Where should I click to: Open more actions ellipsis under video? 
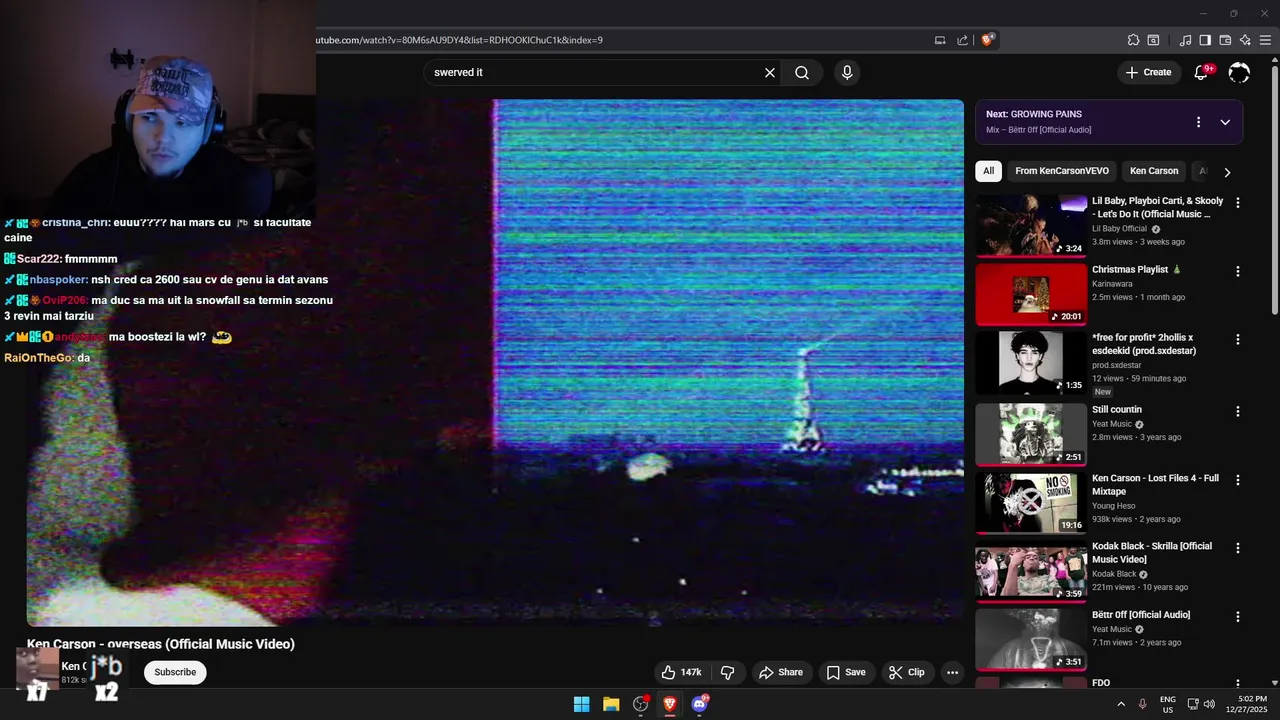[952, 672]
